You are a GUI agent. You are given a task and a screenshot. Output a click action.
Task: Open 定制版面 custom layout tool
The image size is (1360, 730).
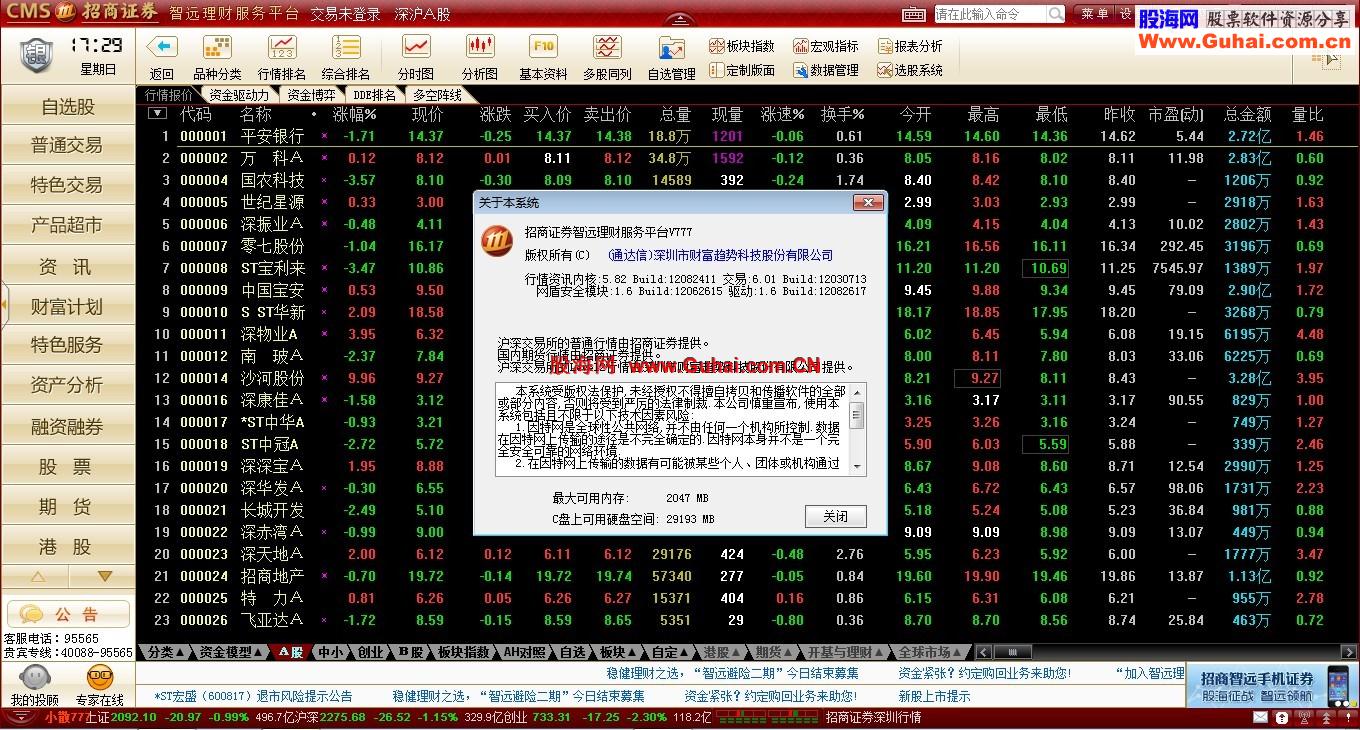(x=742, y=70)
